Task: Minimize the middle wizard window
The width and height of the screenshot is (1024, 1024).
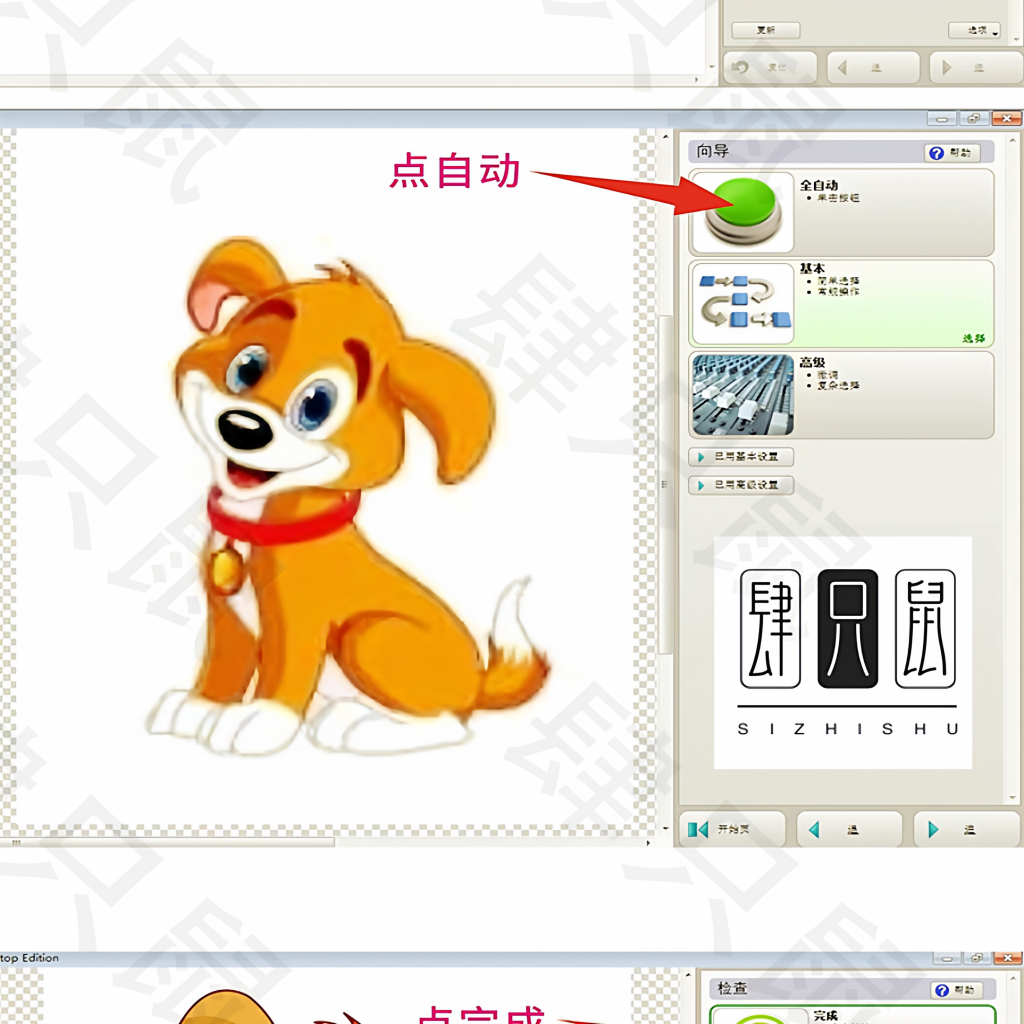Action: pos(942,119)
